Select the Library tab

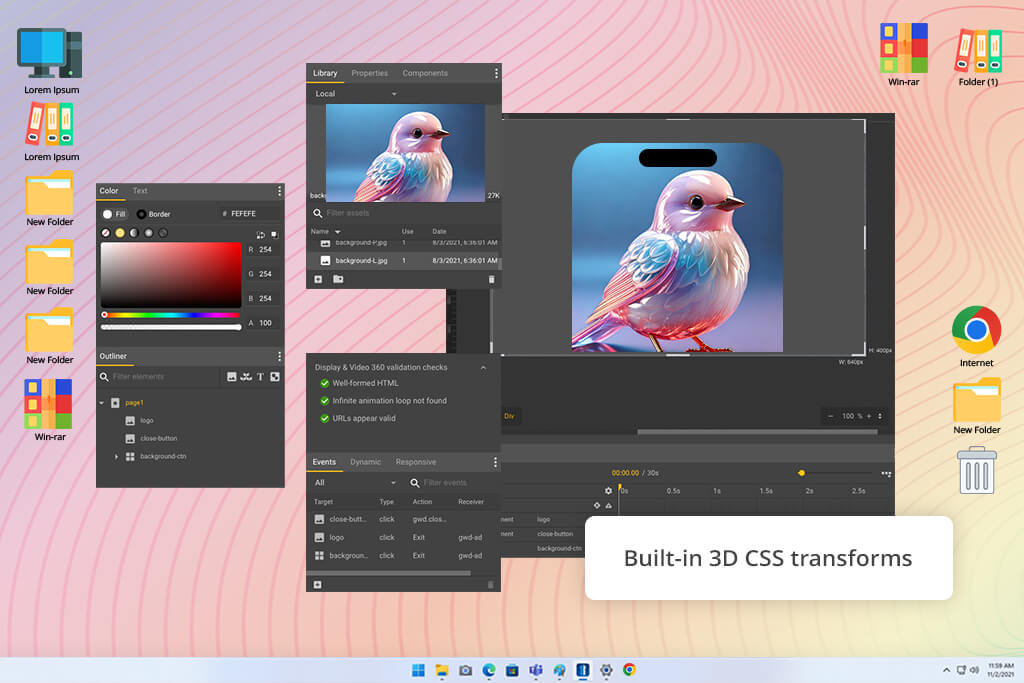pos(325,73)
